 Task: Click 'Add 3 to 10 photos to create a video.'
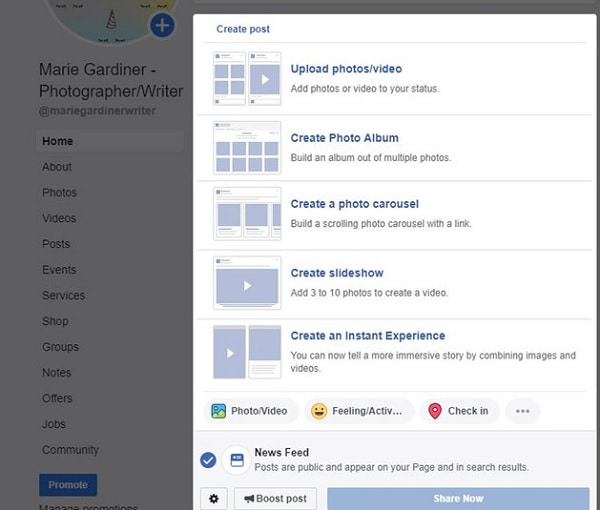point(369,293)
